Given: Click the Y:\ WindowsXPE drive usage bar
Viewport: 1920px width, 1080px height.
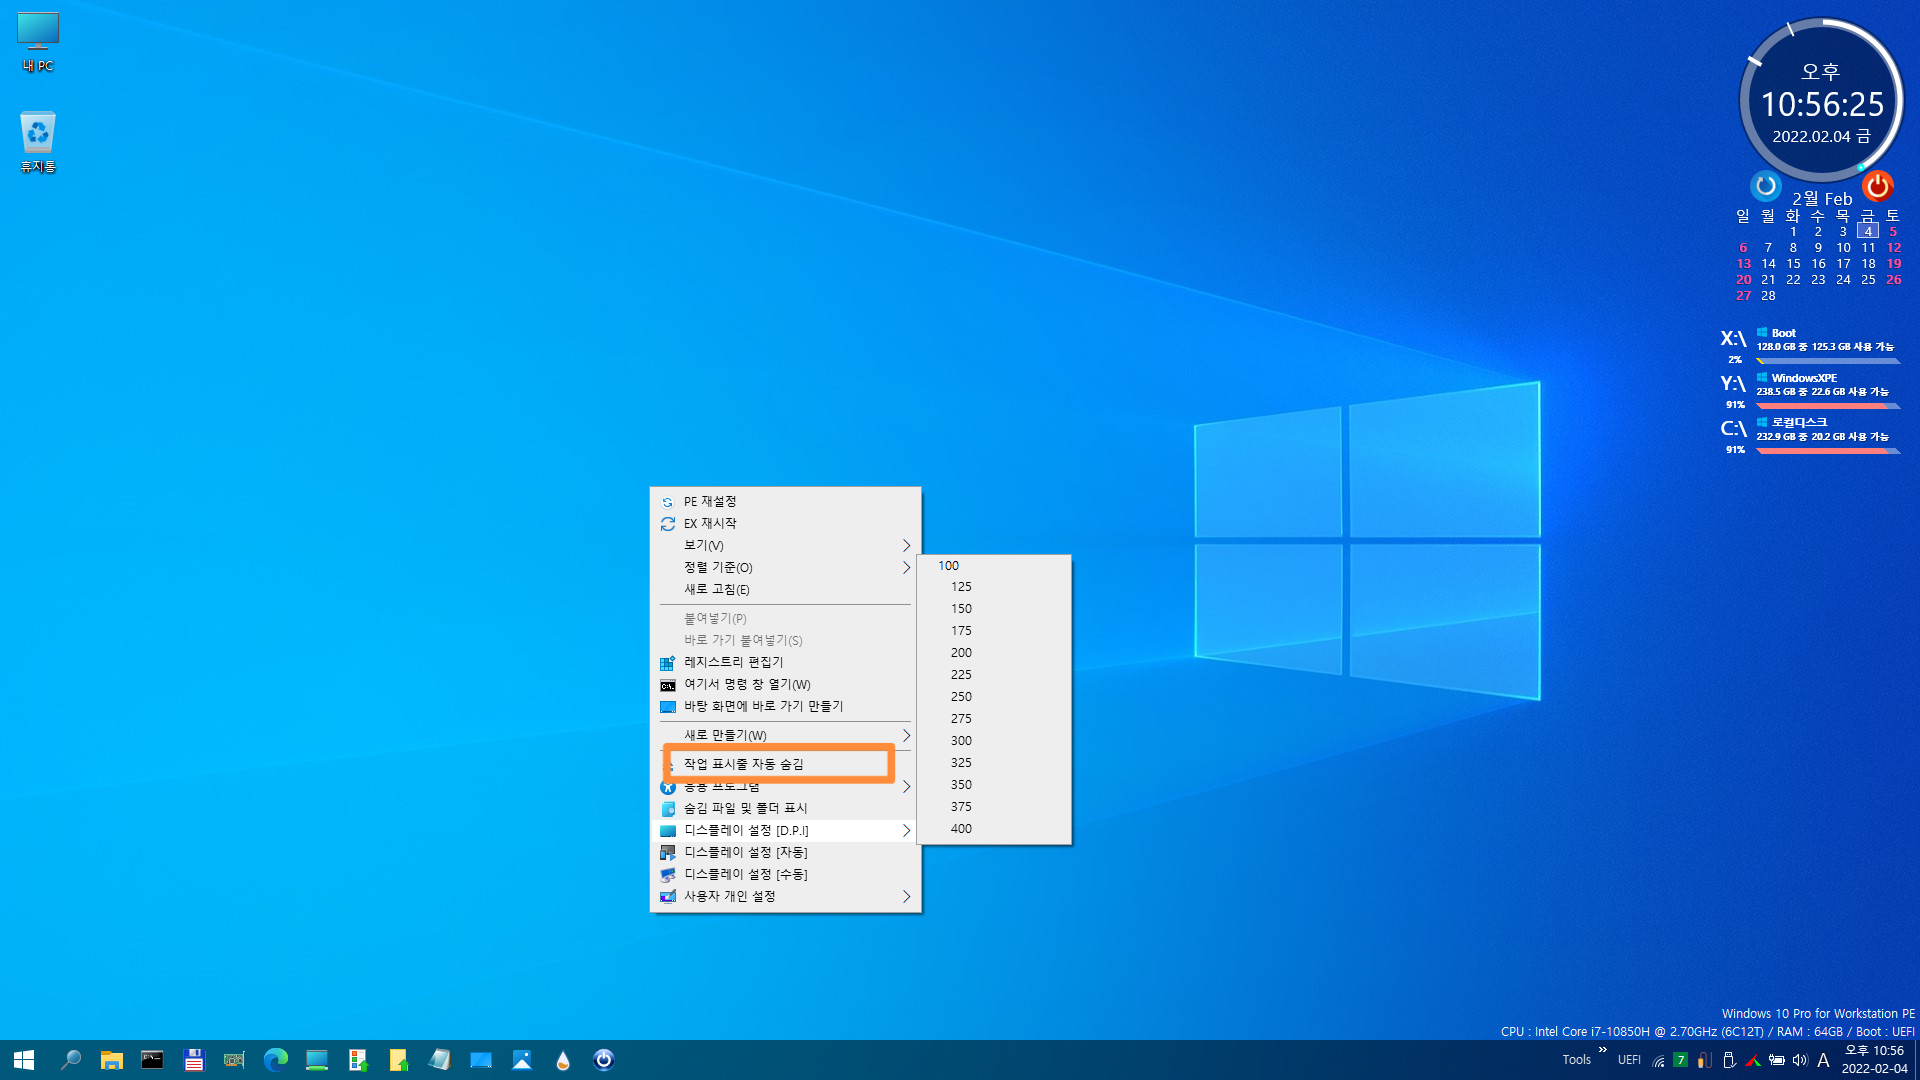Looking at the screenshot, I should [x=1827, y=406].
